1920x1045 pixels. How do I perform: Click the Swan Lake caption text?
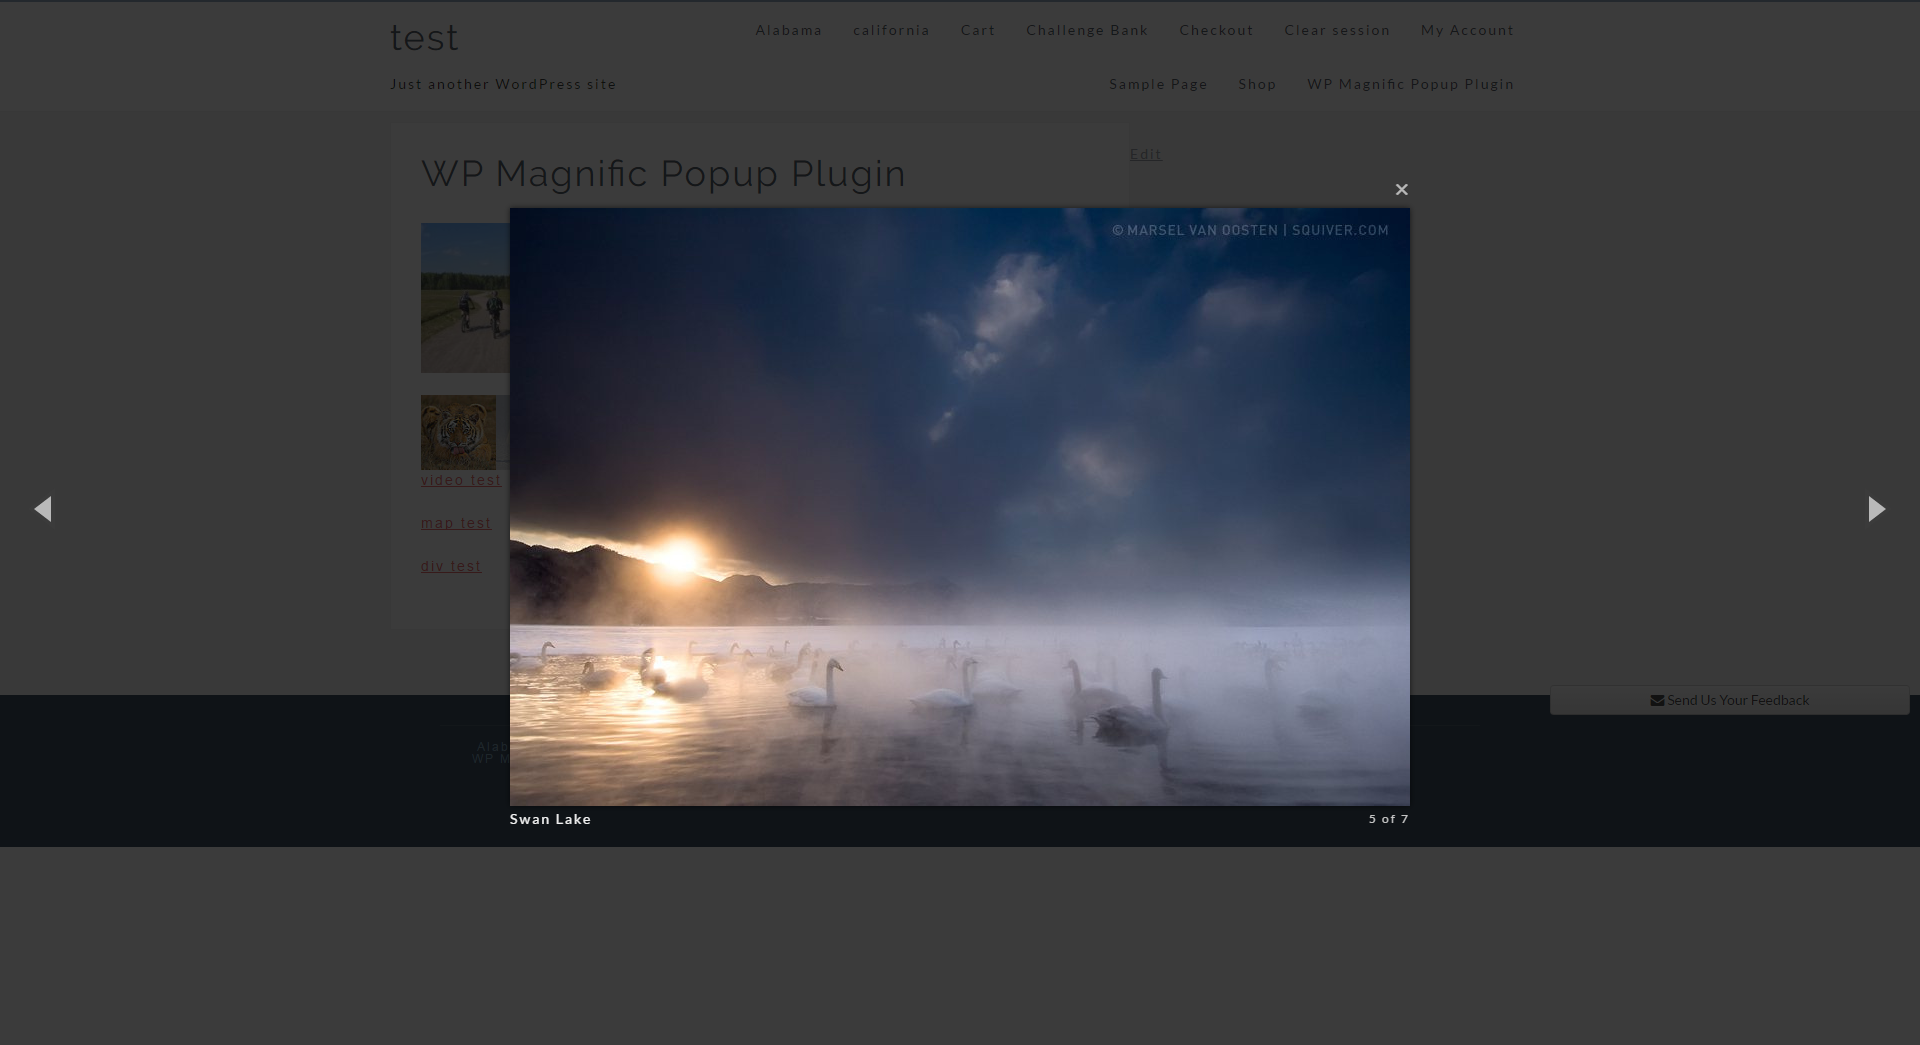point(550,819)
